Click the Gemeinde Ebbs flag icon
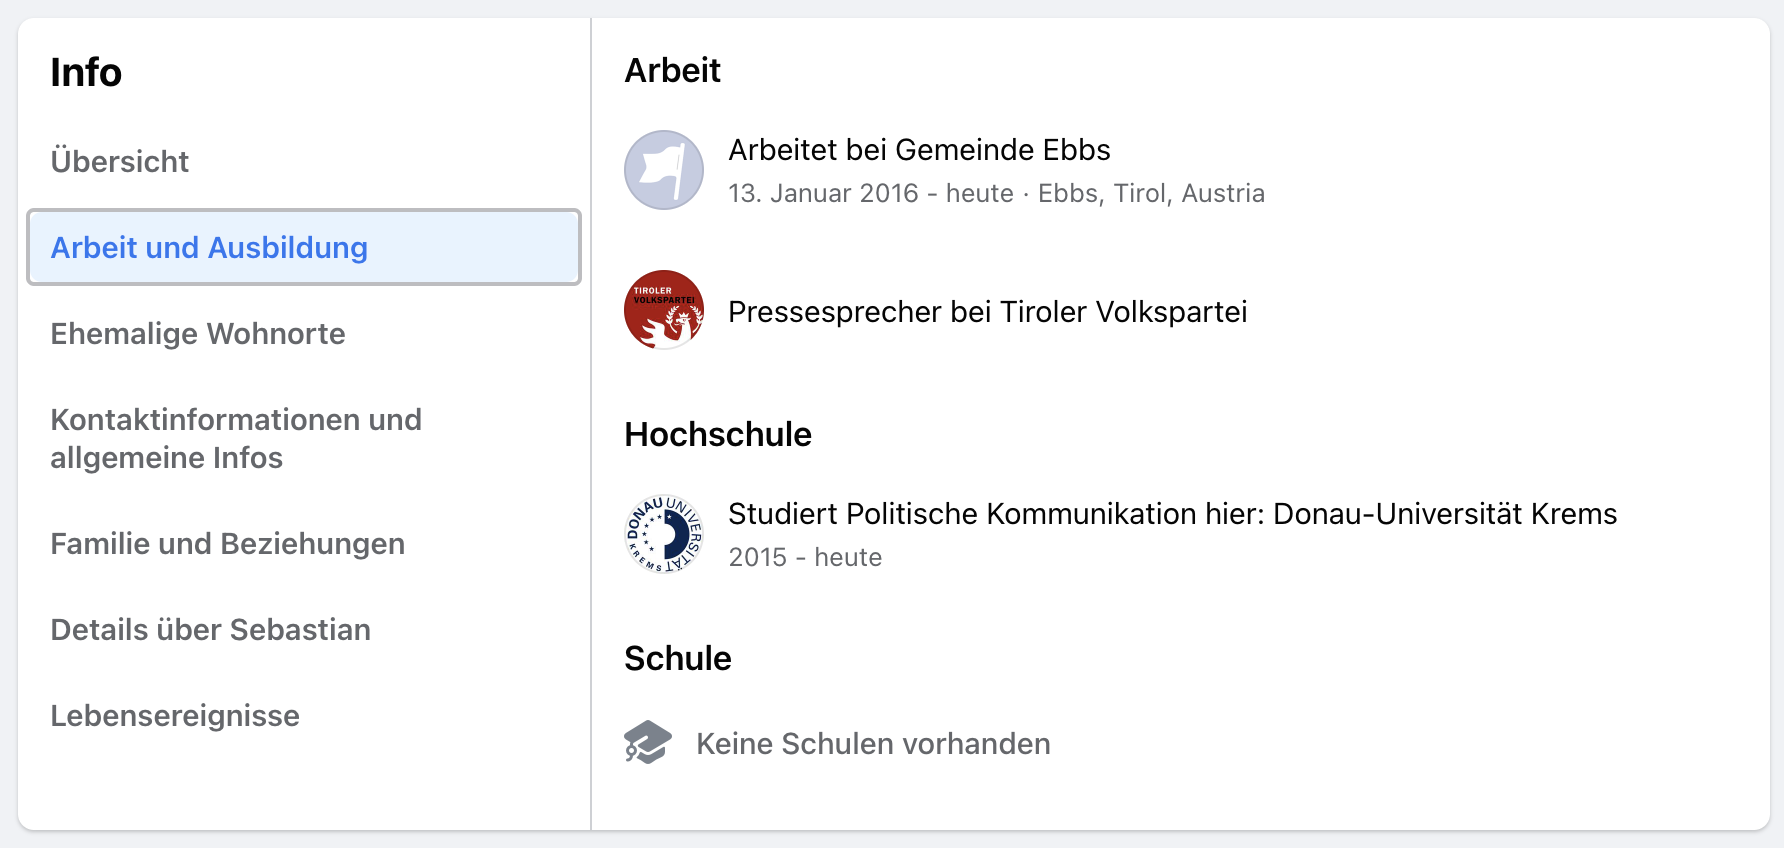 (664, 170)
